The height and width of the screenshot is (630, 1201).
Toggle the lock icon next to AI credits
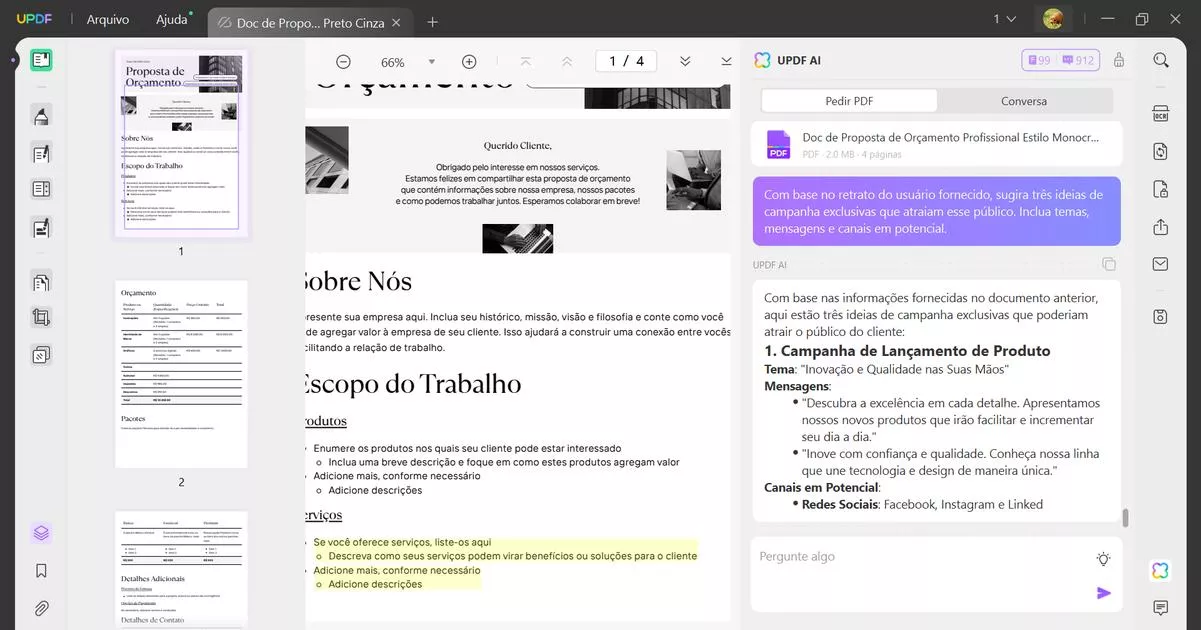[1117, 59]
